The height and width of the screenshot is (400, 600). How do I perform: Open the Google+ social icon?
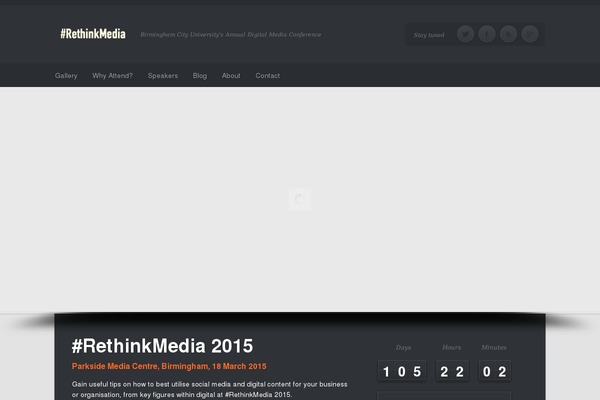(x=530, y=34)
